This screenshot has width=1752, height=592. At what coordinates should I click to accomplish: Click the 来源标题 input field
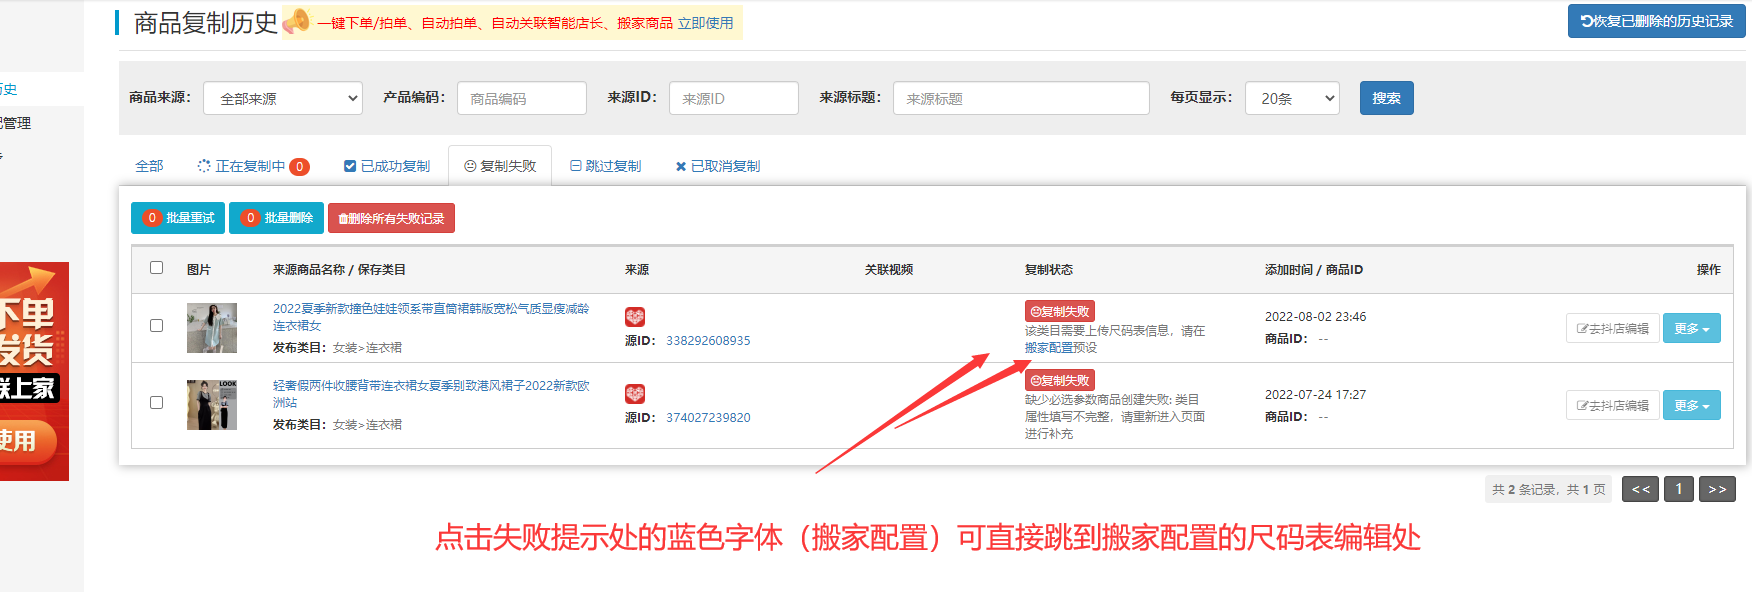click(x=1020, y=98)
